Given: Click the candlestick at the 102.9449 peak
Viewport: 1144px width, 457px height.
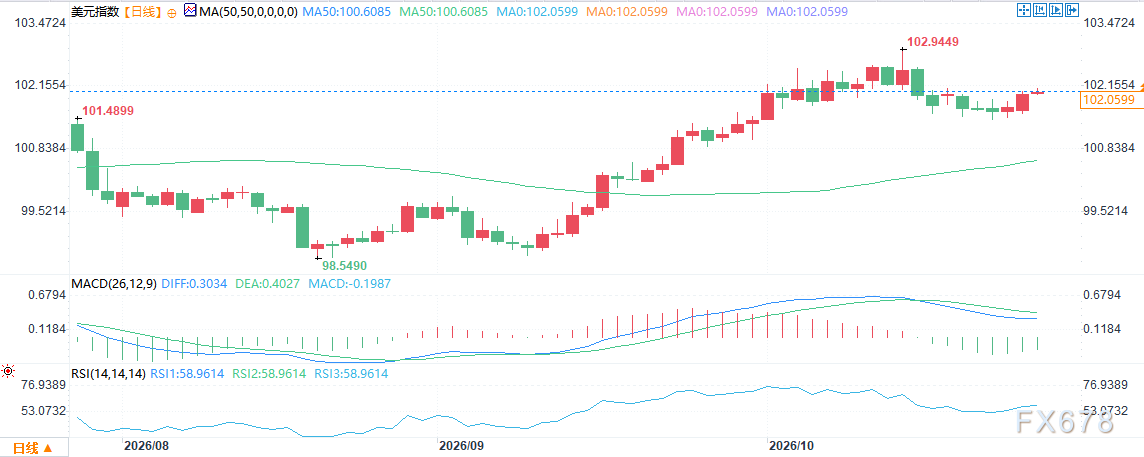Looking at the screenshot, I should tap(903, 71).
